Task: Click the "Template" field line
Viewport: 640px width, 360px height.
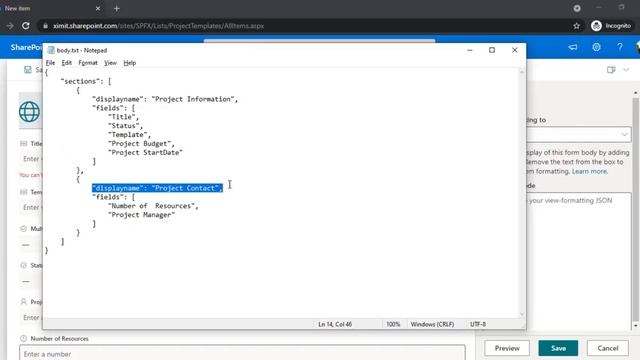Action: (x=129, y=135)
